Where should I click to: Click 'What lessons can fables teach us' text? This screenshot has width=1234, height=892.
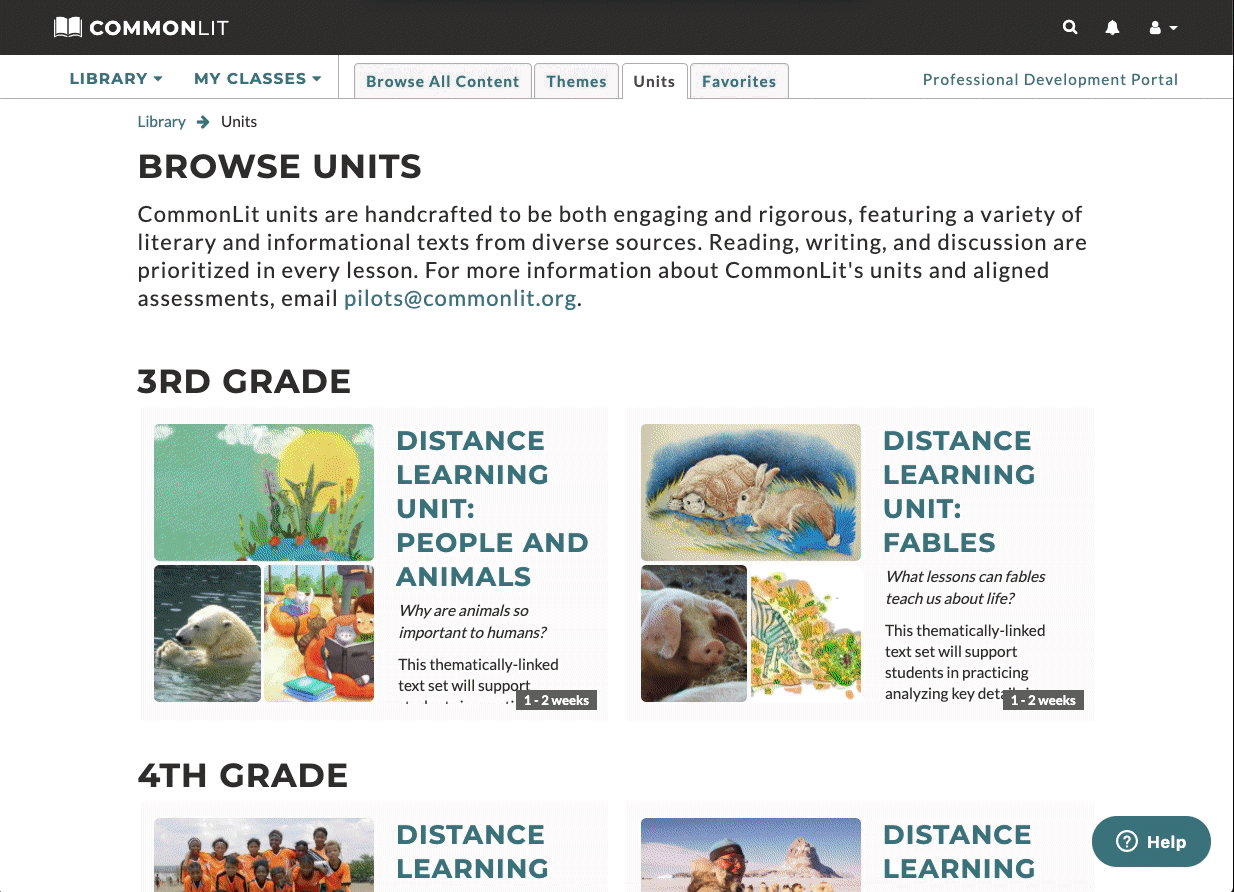965,587
